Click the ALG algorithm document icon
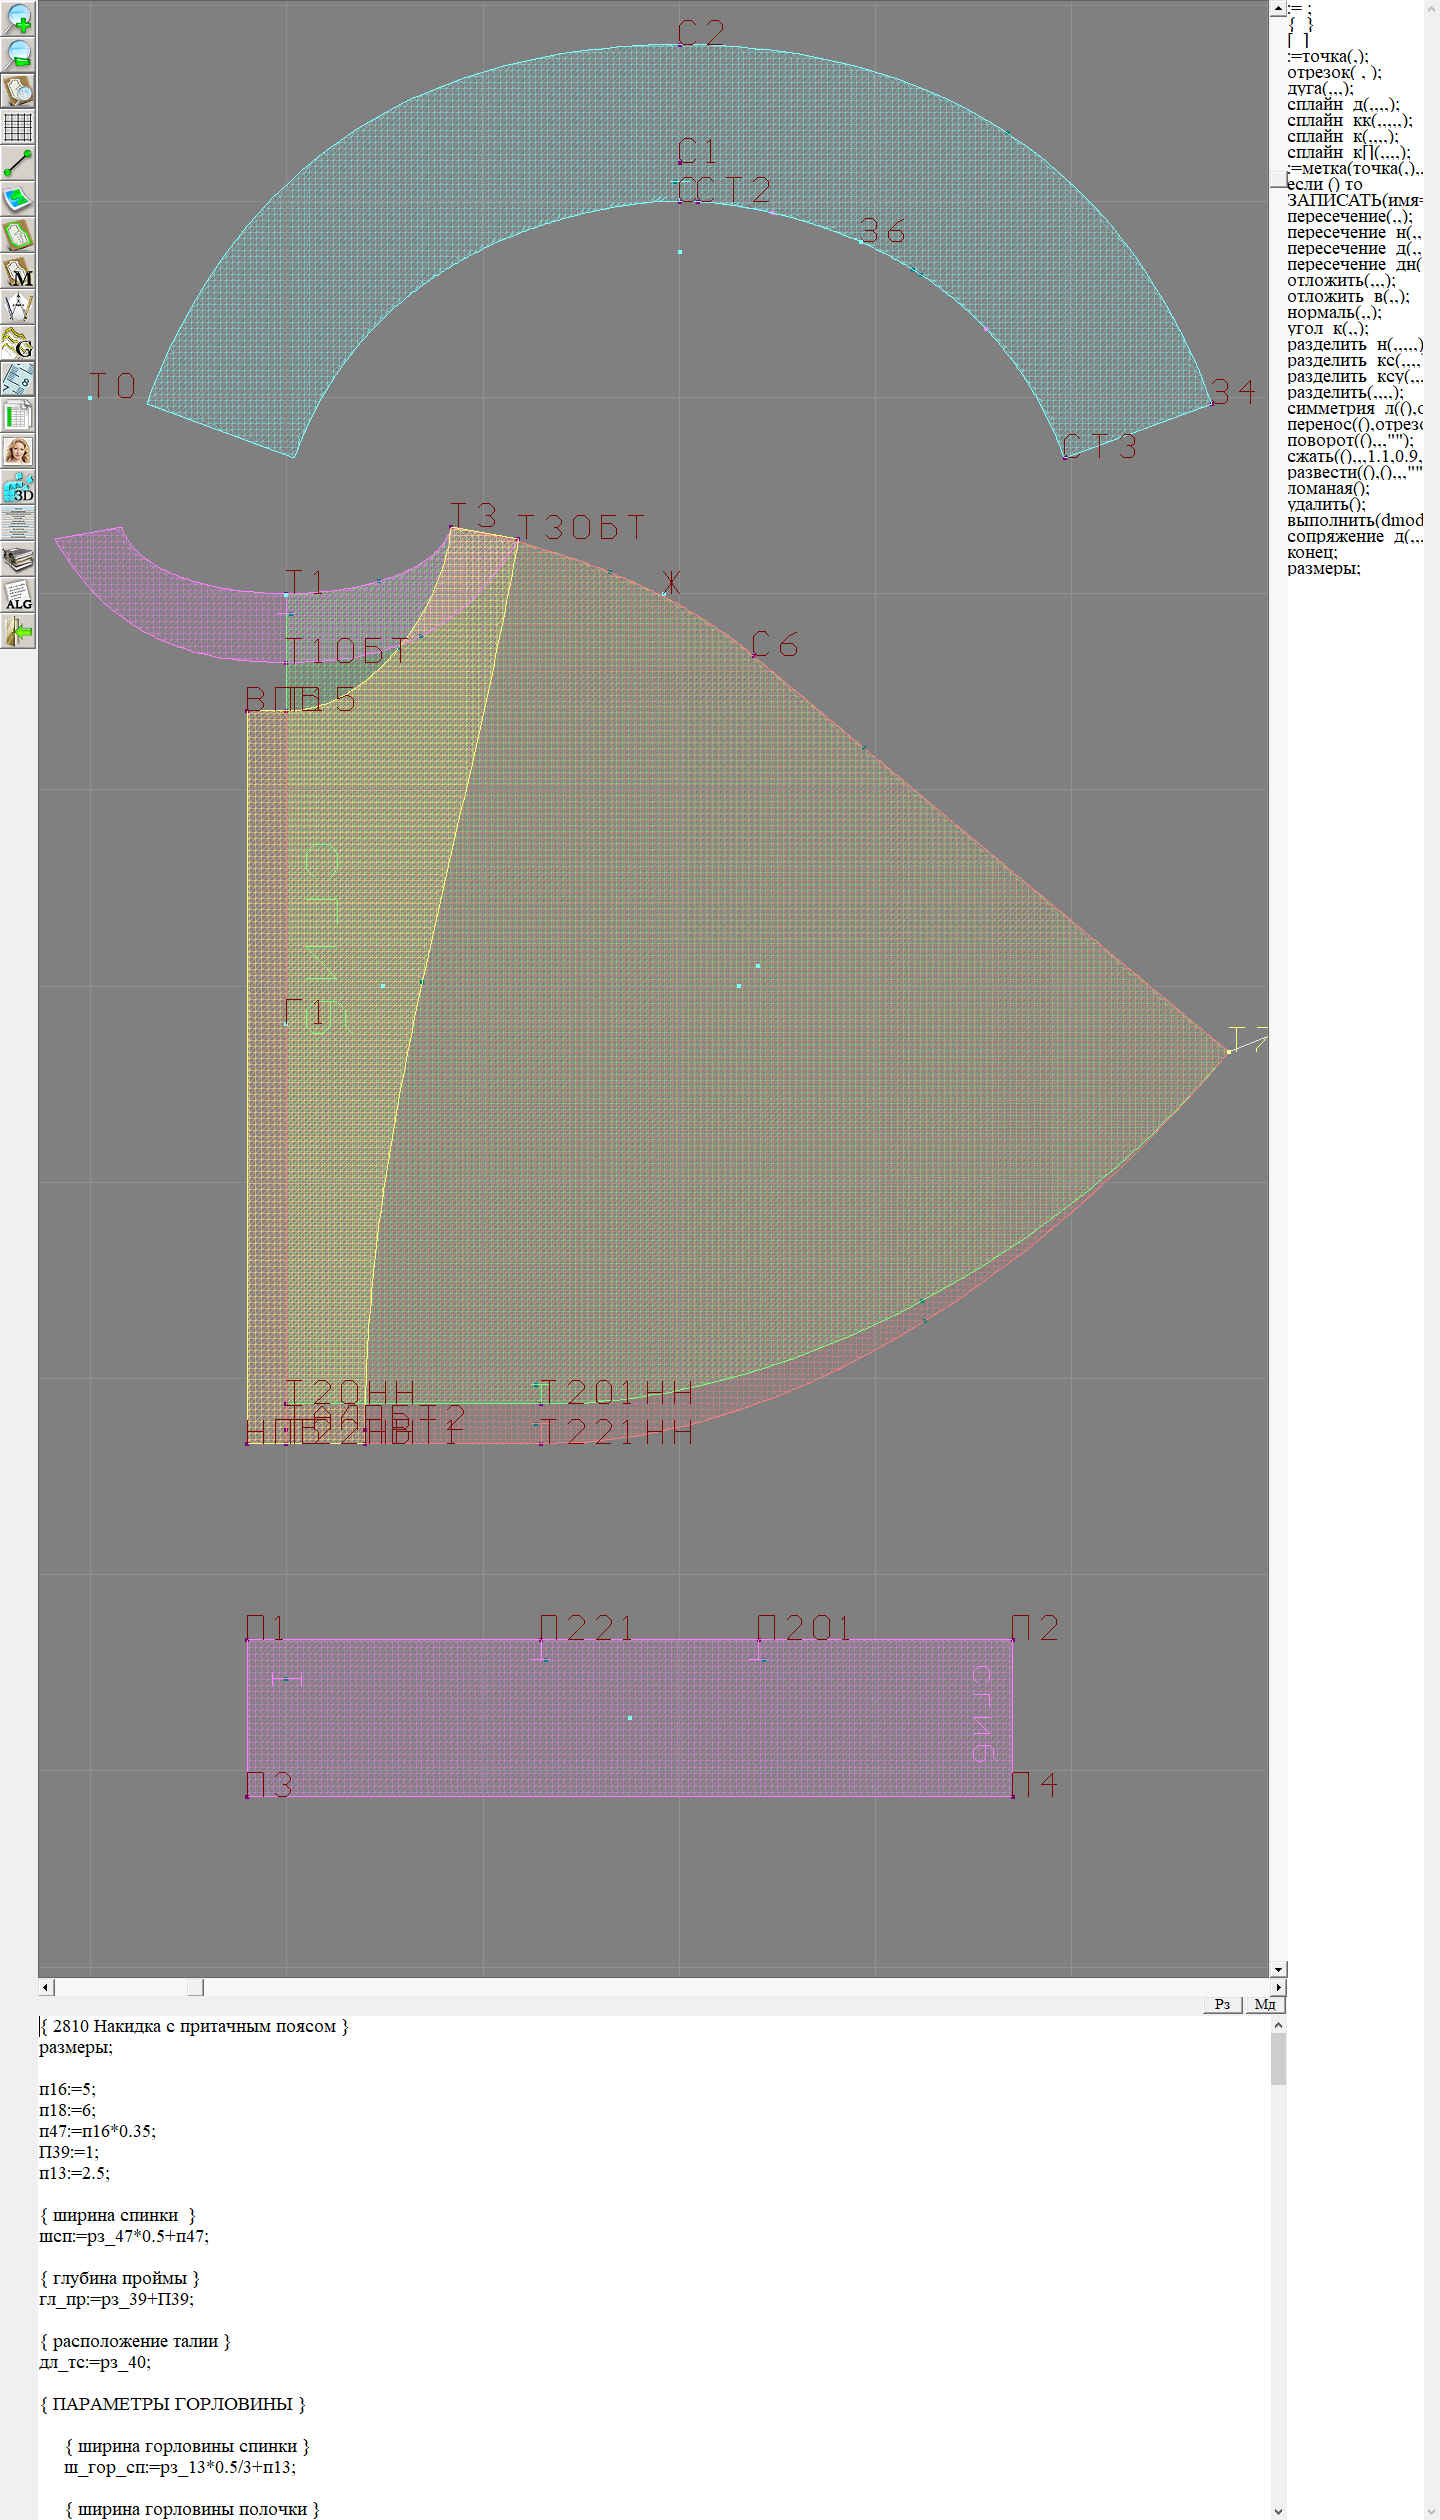The height and width of the screenshot is (2520, 1440). coord(18,595)
